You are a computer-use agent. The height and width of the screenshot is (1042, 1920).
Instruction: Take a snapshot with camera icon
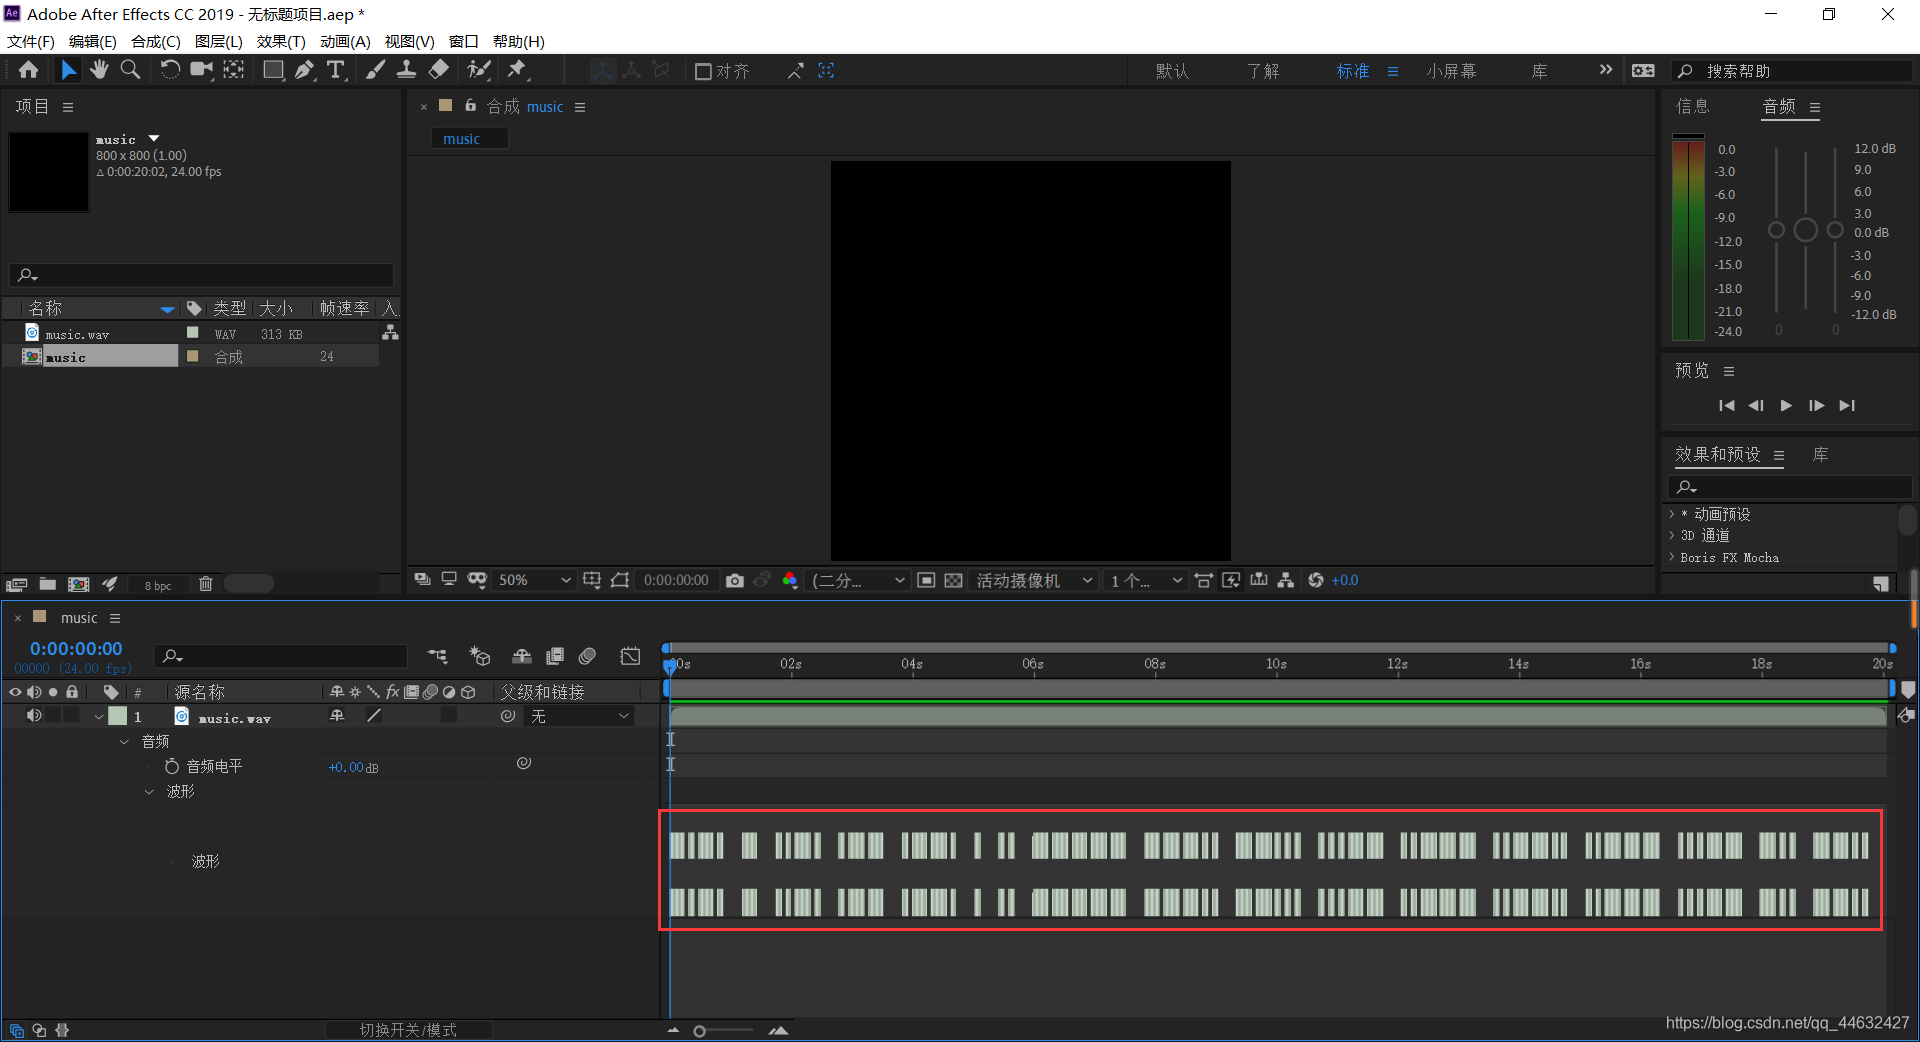(x=735, y=580)
